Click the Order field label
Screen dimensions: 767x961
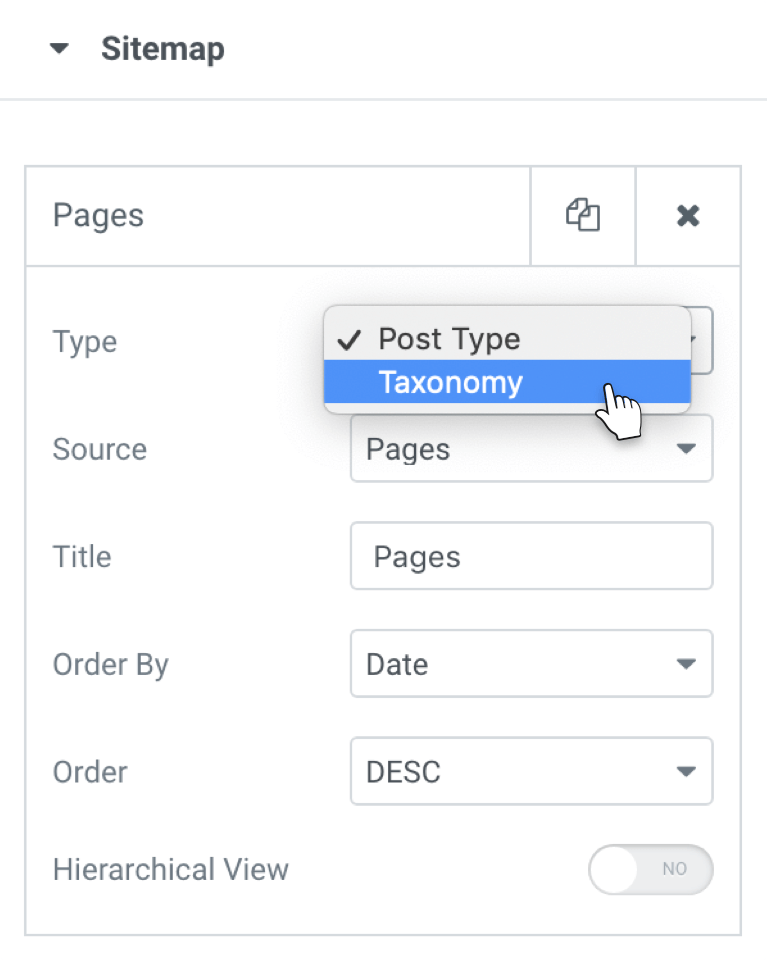90,772
